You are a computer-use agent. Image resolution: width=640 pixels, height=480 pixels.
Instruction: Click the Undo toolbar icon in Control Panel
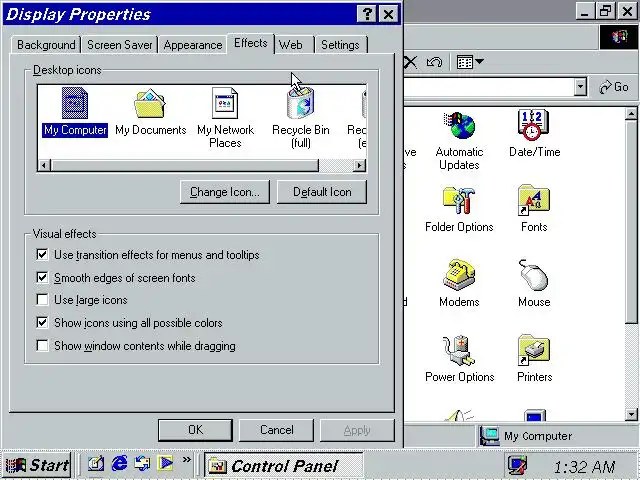pyautogui.click(x=434, y=62)
